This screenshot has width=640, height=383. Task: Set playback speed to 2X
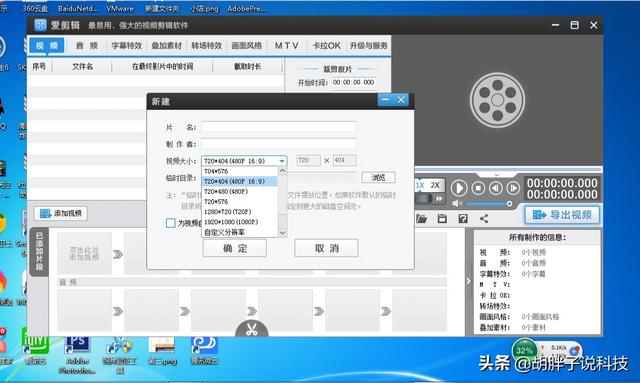click(x=435, y=185)
